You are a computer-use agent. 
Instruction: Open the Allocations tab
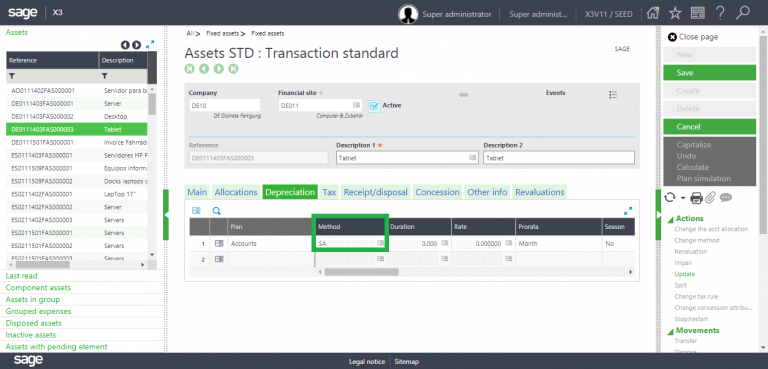(236, 192)
